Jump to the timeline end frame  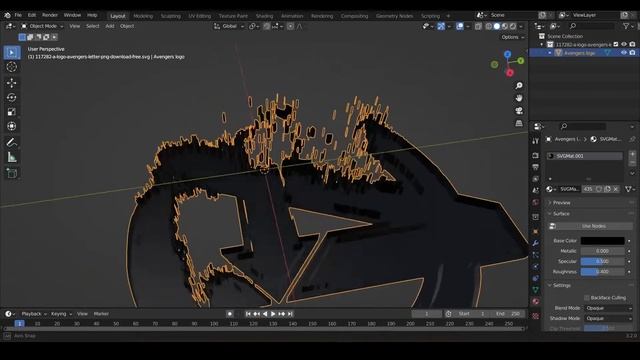click(x=290, y=314)
